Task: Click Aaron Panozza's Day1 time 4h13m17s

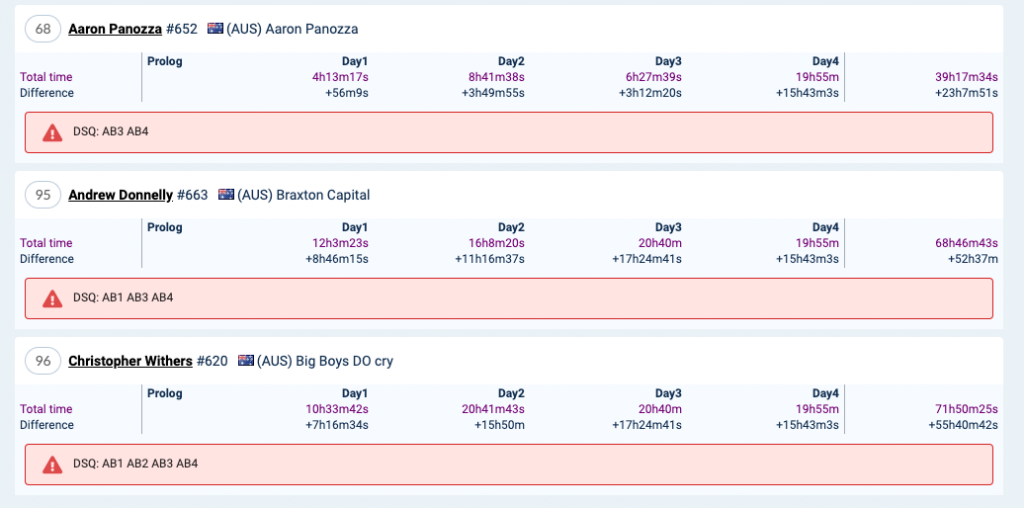Action: (340, 77)
